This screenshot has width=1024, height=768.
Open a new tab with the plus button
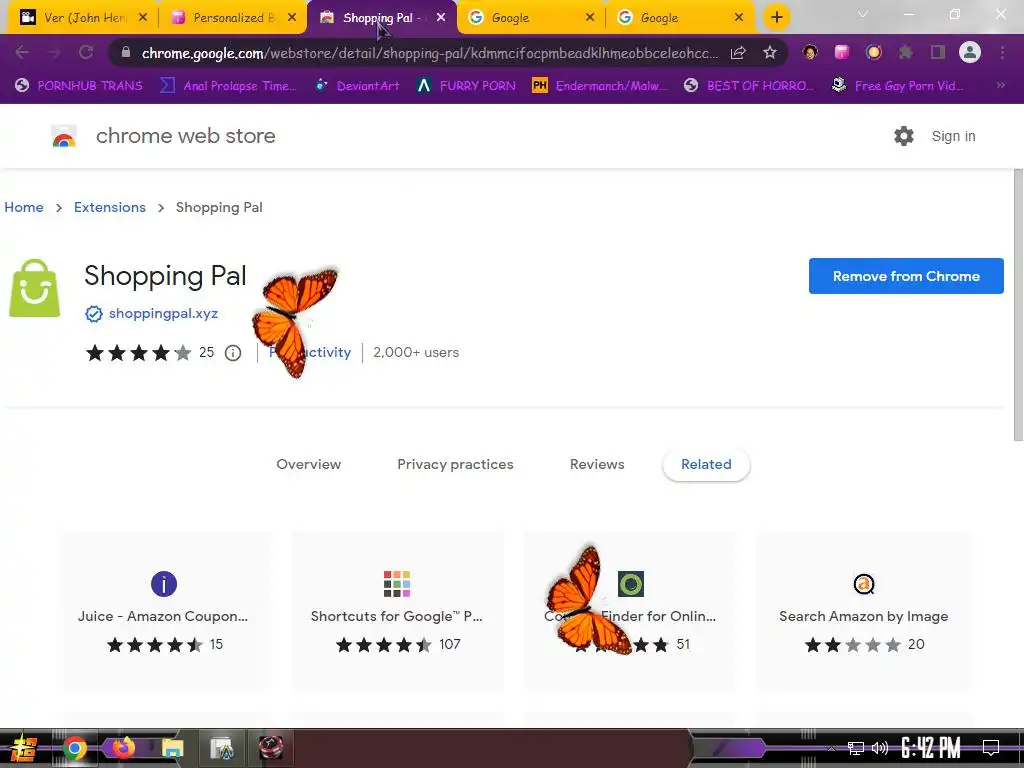pyautogui.click(x=776, y=18)
